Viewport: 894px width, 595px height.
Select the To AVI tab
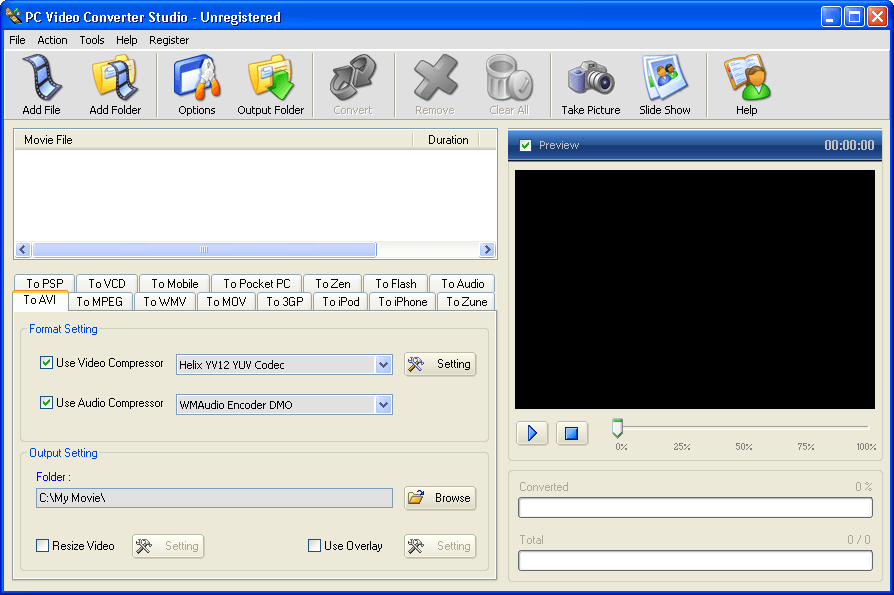[40, 300]
